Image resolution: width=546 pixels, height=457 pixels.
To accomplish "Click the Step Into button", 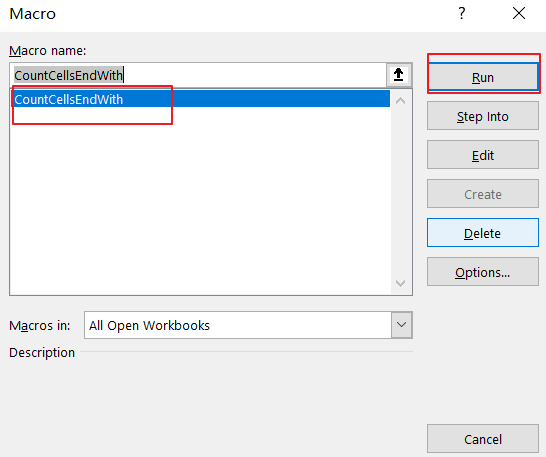I will 483,116.
